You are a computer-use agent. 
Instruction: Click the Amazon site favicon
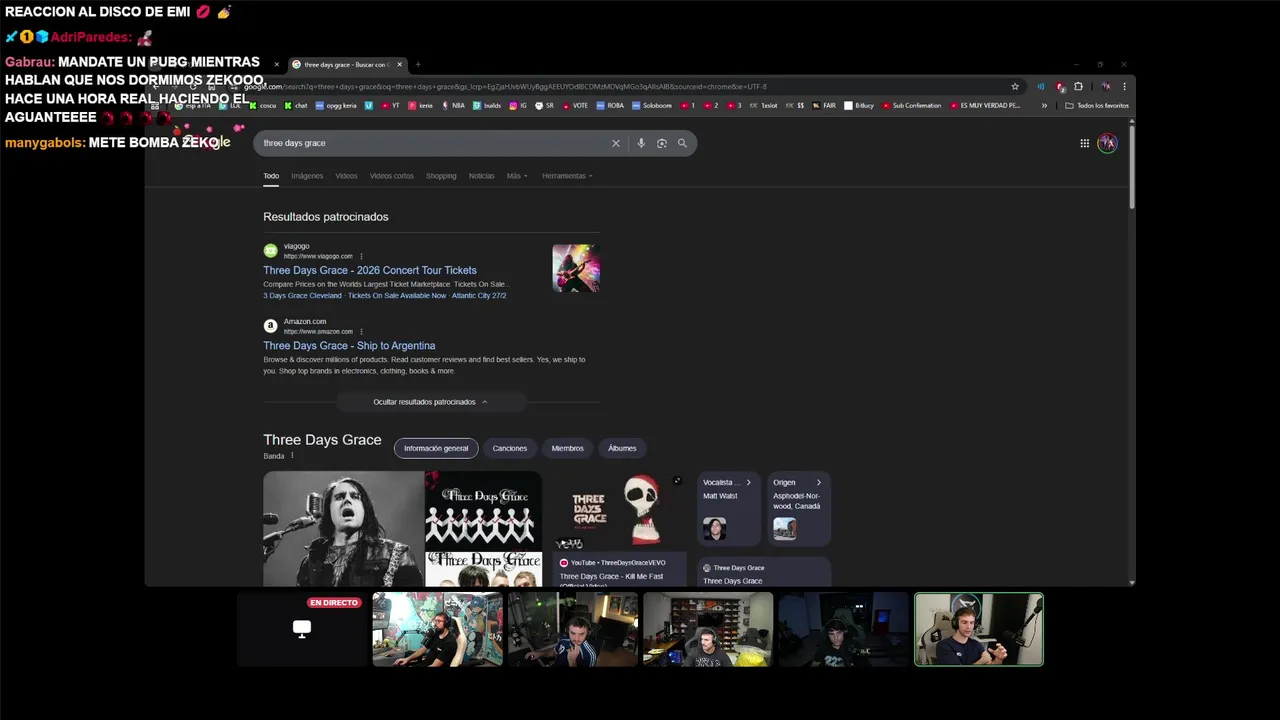click(x=270, y=326)
